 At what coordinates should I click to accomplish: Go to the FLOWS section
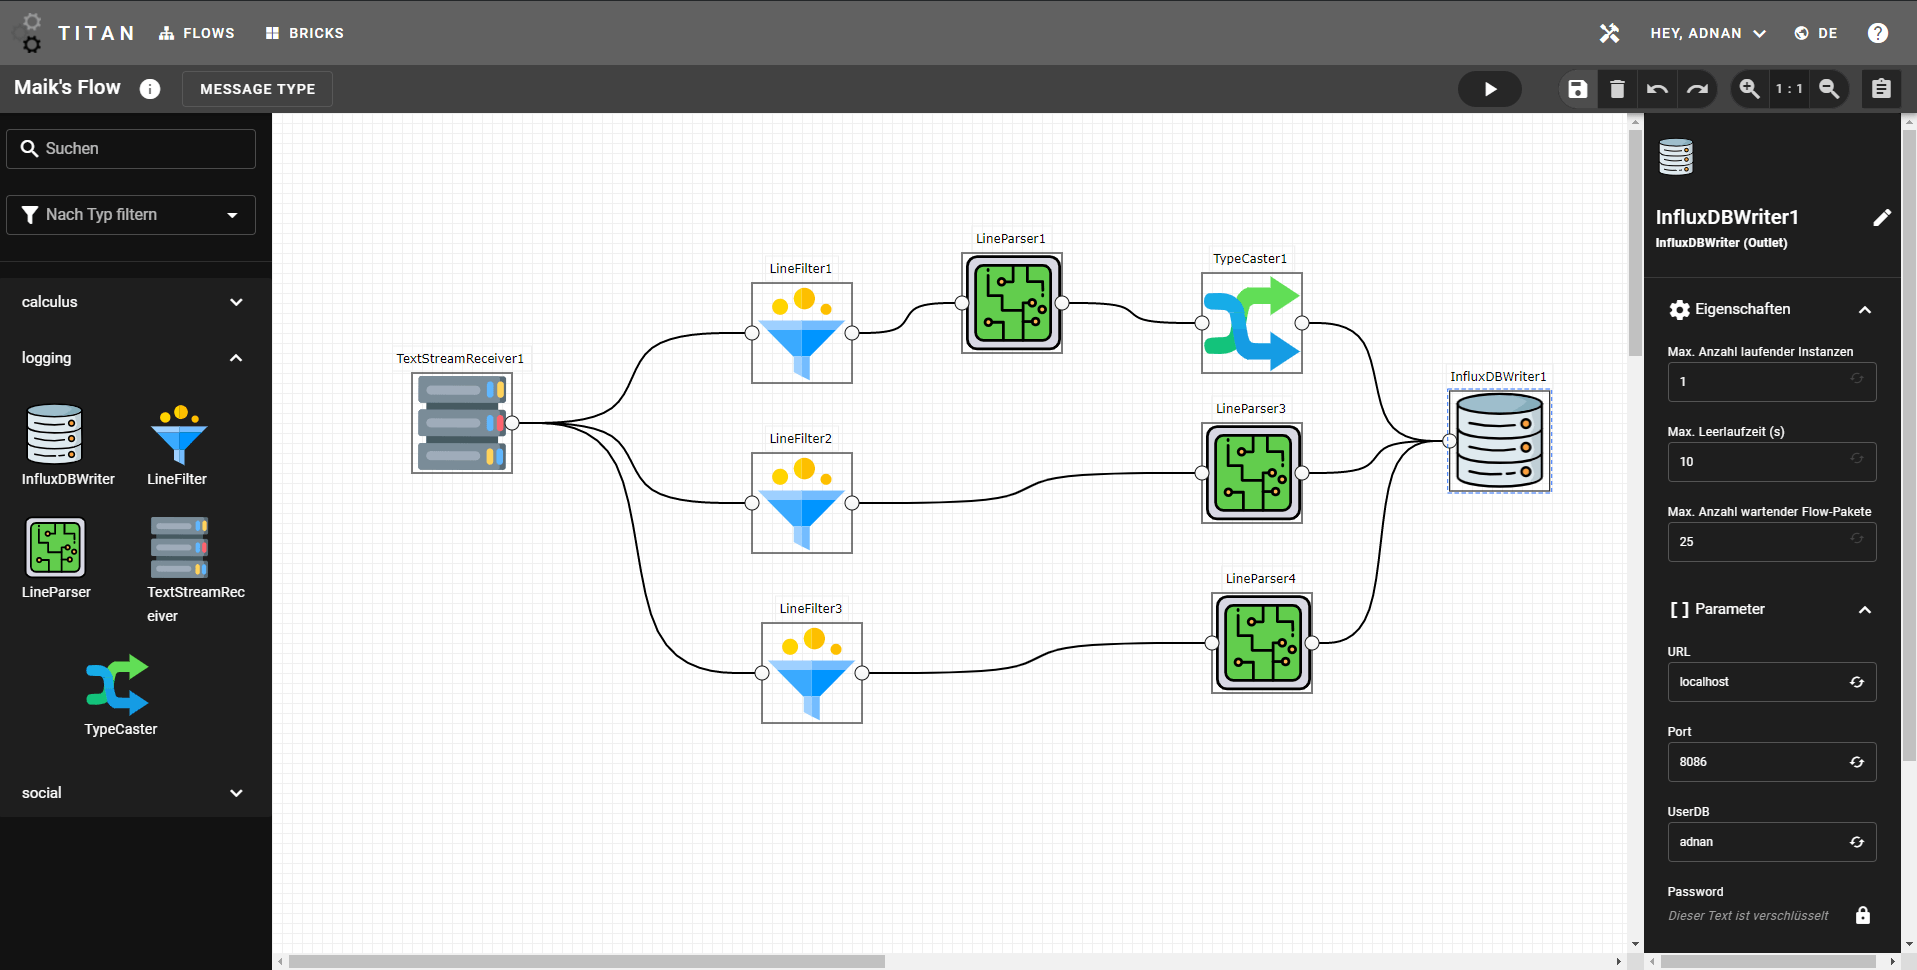pos(197,33)
